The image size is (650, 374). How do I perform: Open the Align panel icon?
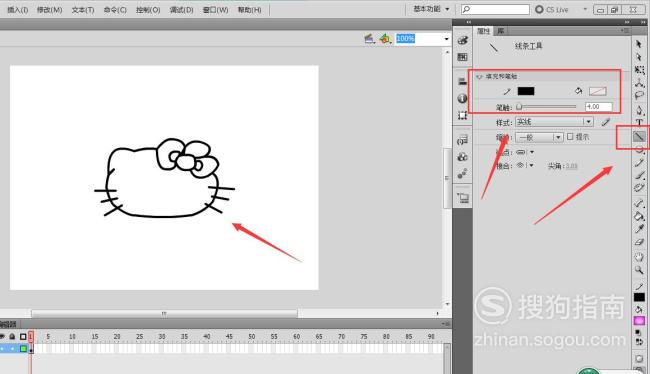point(463,81)
